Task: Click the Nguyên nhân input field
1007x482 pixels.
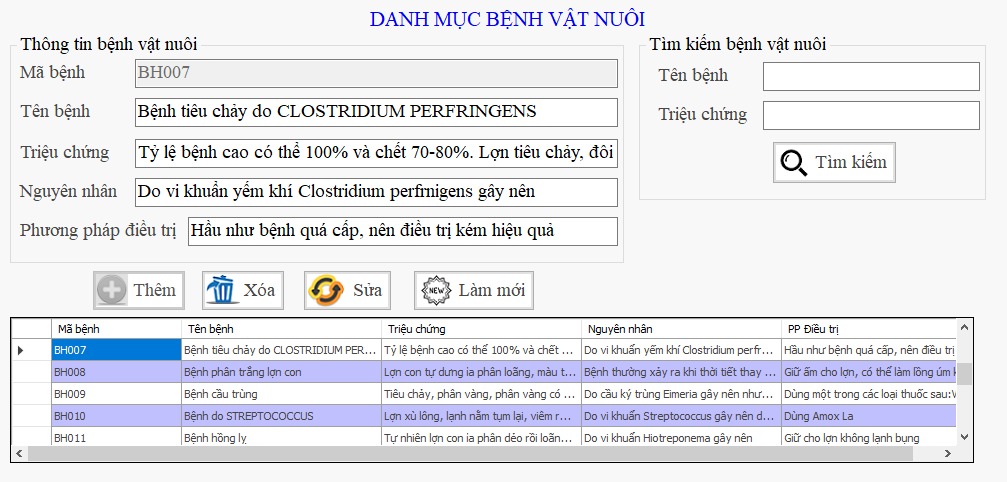Action: (x=376, y=192)
